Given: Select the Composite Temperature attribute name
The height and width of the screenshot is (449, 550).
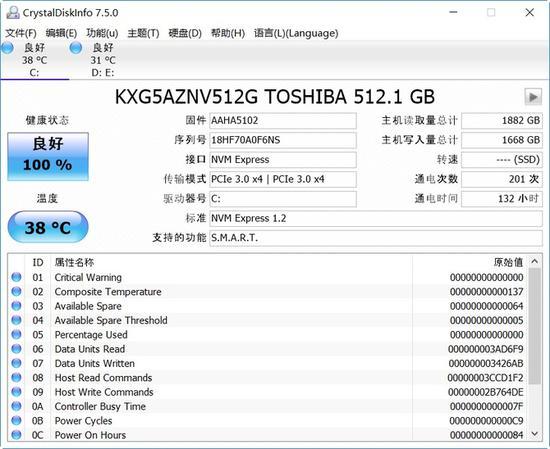Looking at the screenshot, I should (x=108, y=292).
